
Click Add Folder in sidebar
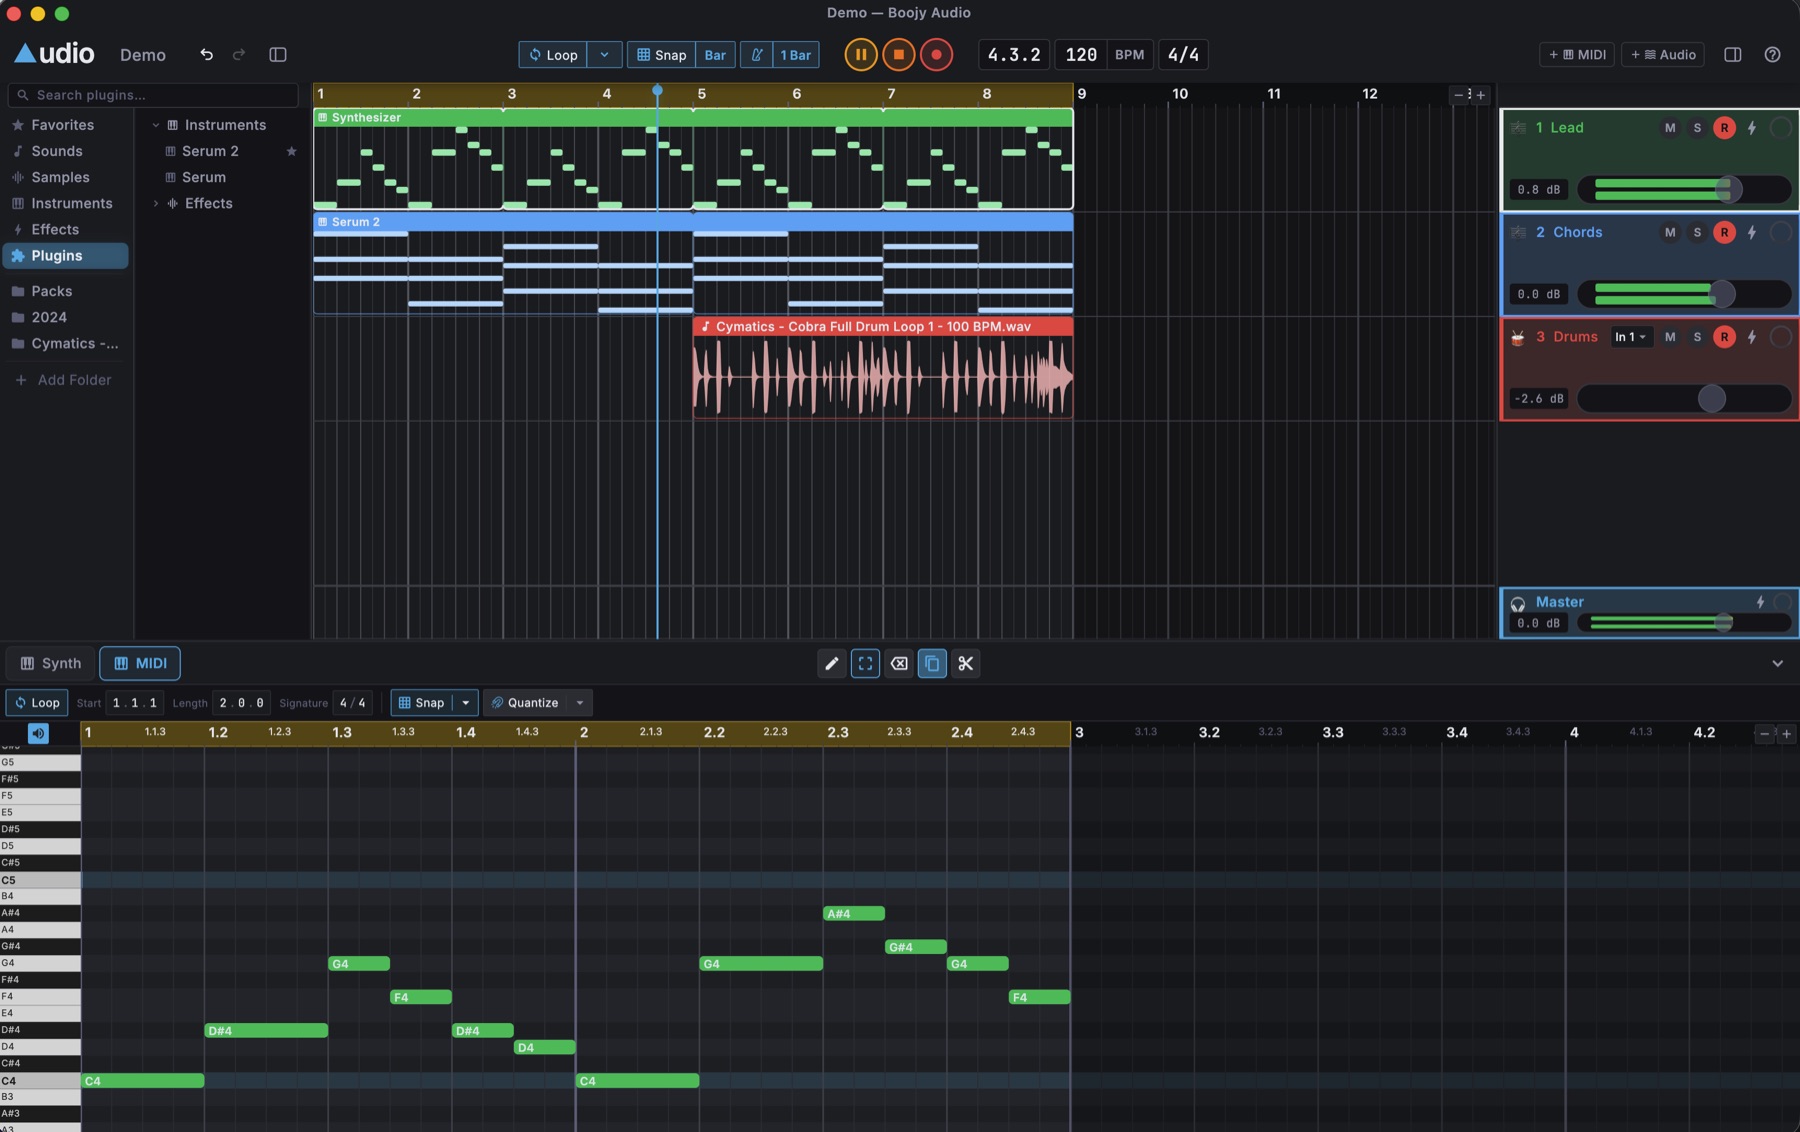click(x=62, y=380)
